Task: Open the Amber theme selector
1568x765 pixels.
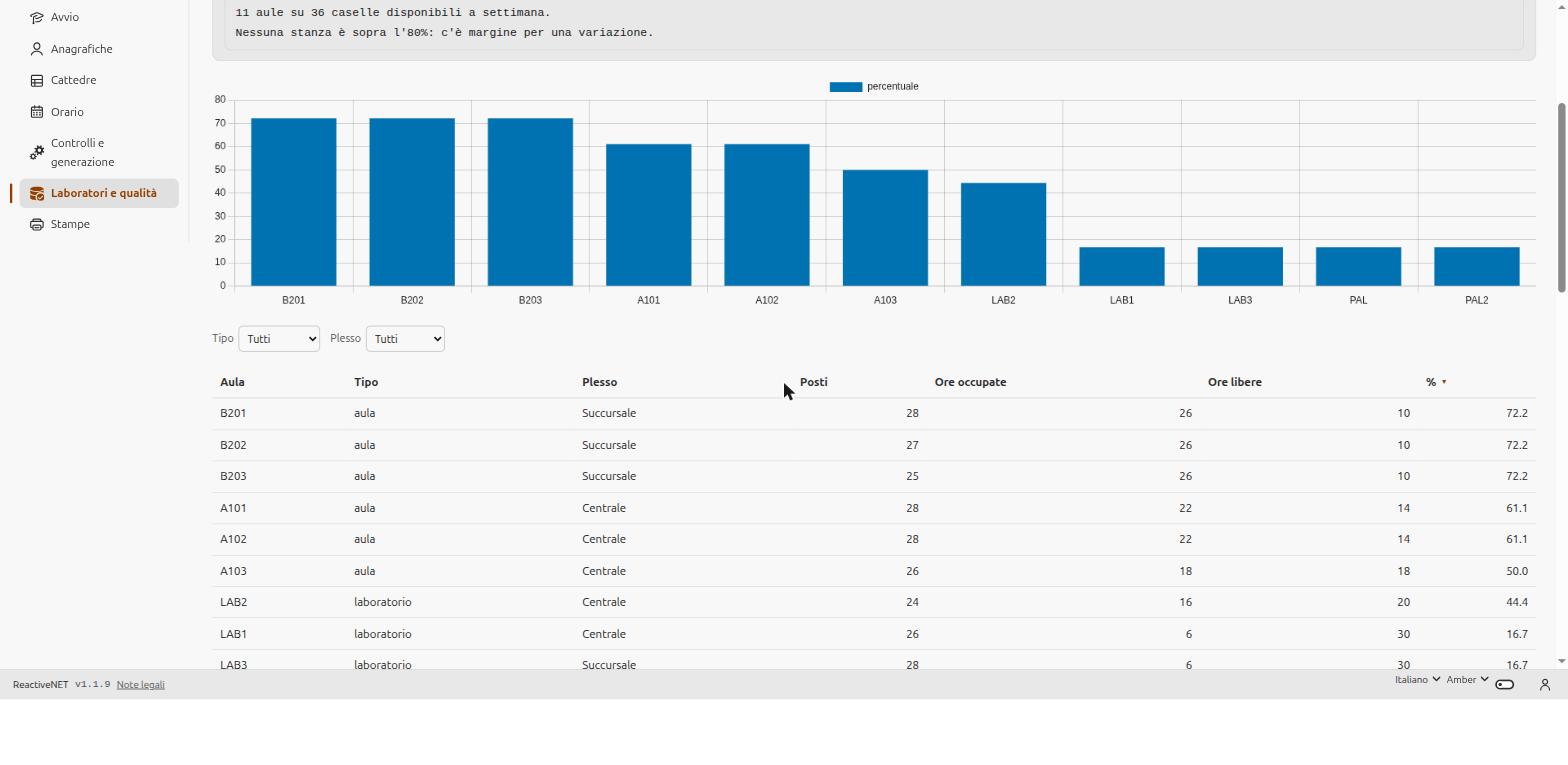Action: coord(1468,680)
